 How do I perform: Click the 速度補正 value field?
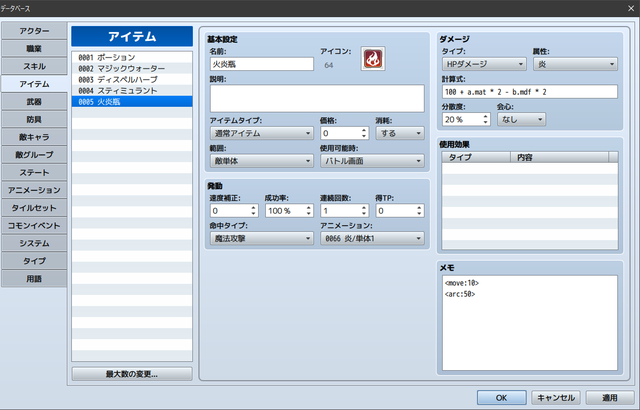point(230,211)
